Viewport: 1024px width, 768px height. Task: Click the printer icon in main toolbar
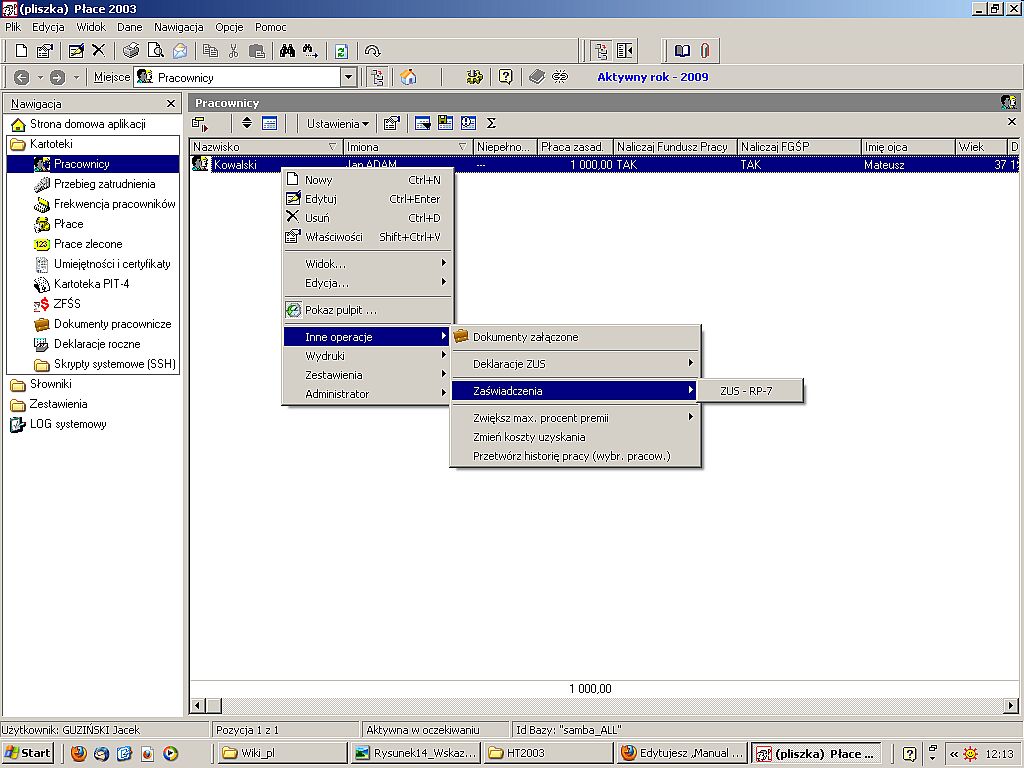point(131,51)
